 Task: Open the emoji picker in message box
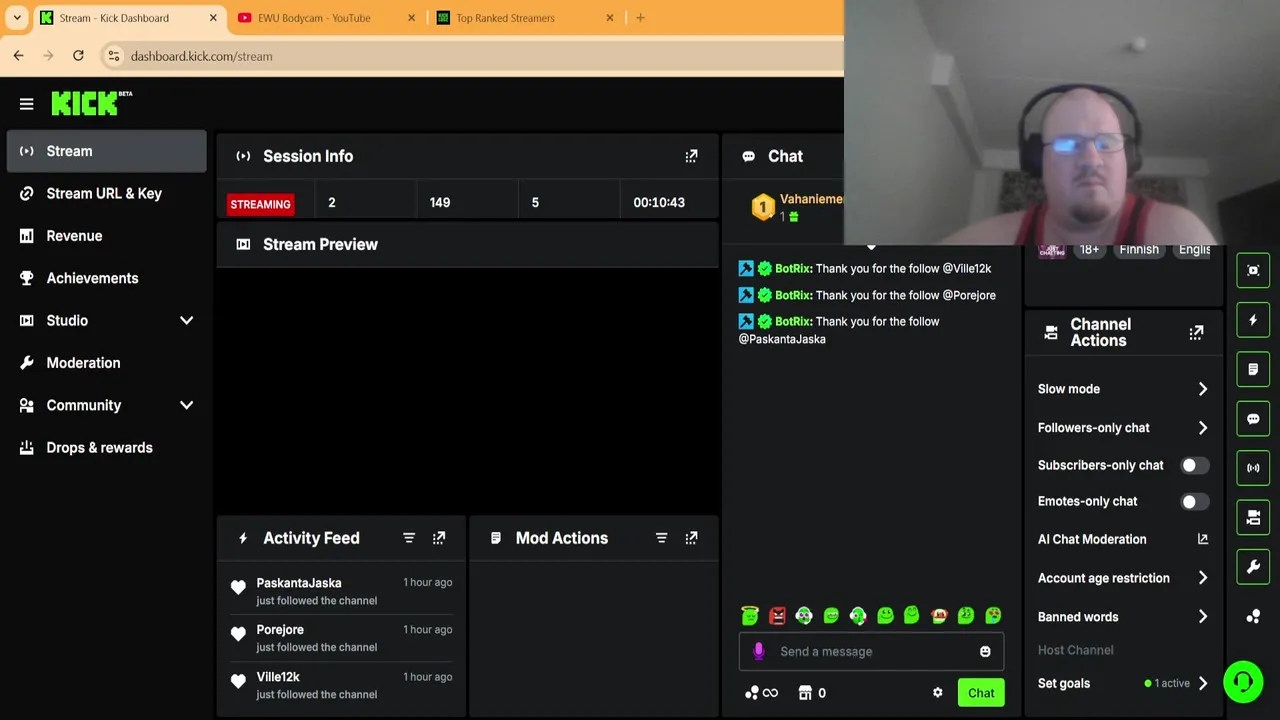click(x=985, y=651)
